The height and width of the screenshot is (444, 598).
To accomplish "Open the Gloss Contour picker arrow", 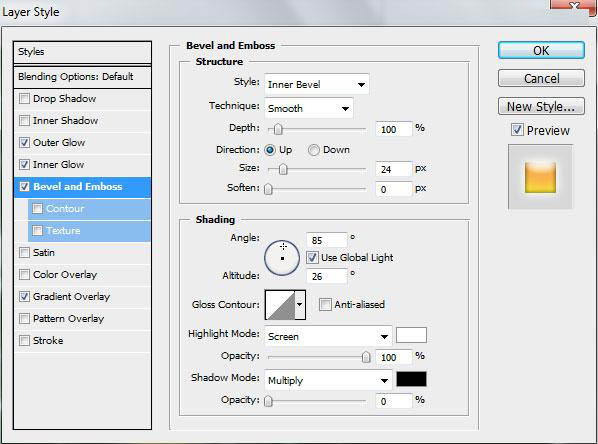I will [300, 305].
